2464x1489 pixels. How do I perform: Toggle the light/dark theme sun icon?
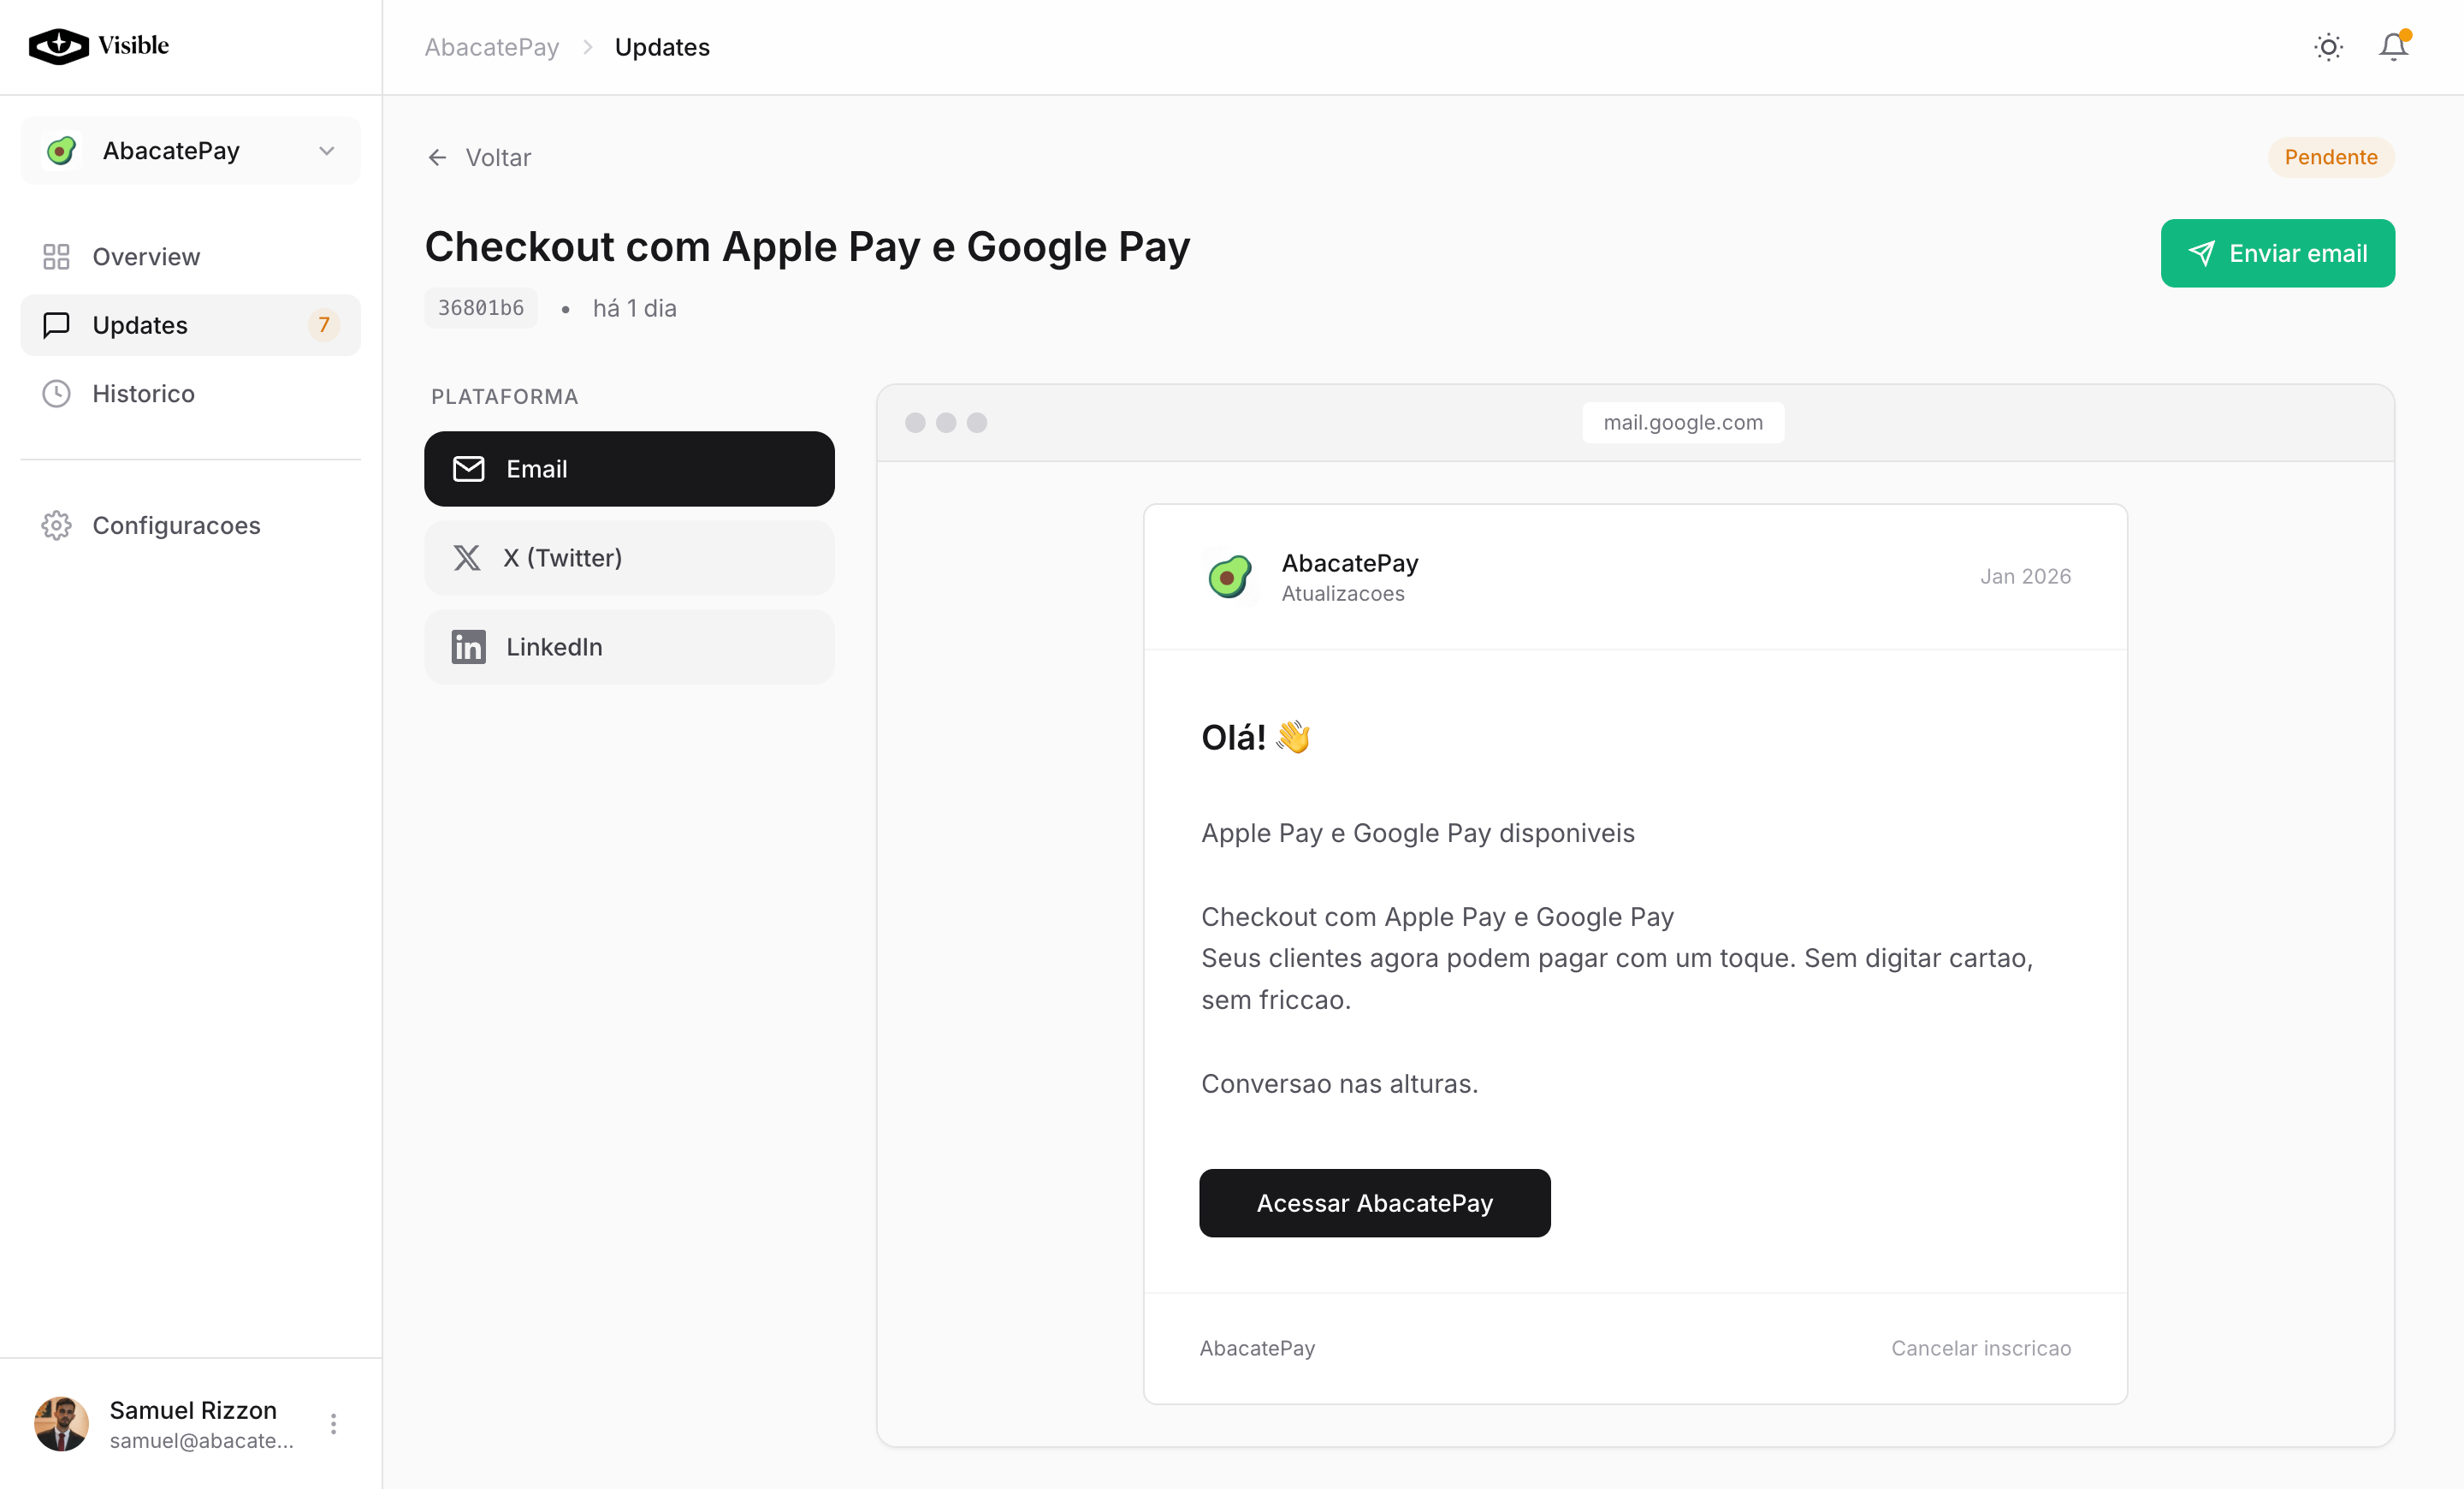click(x=2328, y=47)
